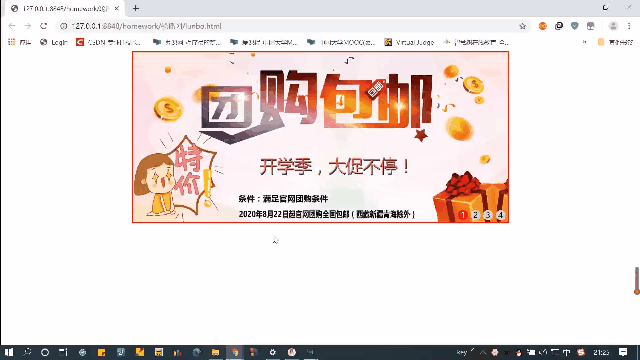This screenshot has width=640, height=360.
Task: Switch to carousel slide 1 indicator
Action: (463, 215)
